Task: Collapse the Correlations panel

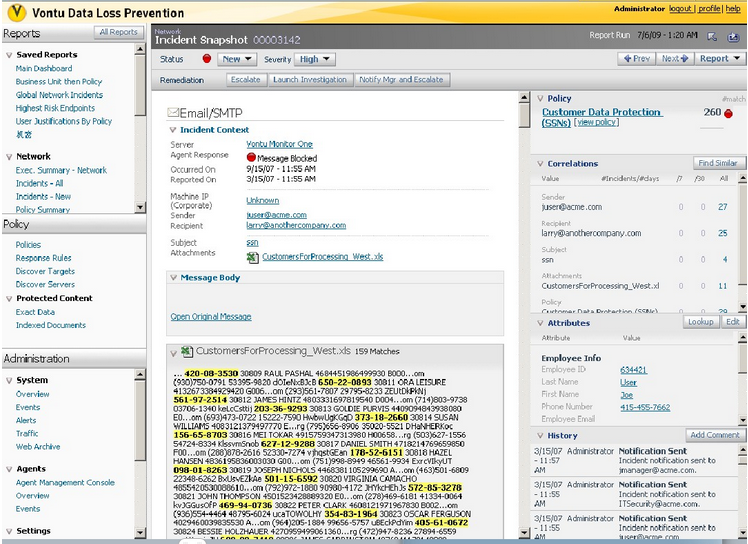Action: coord(540,163)
